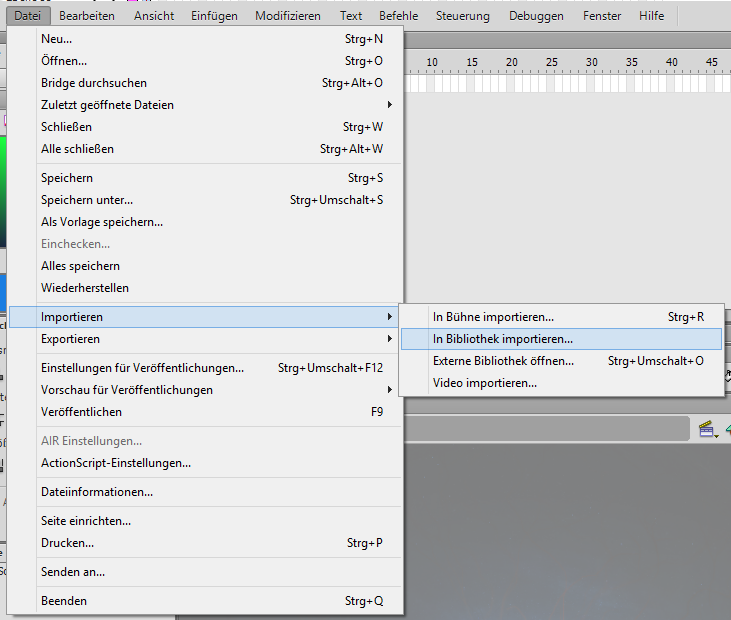
Task: Open Dateiinformationen... entry
Action: 205,491
